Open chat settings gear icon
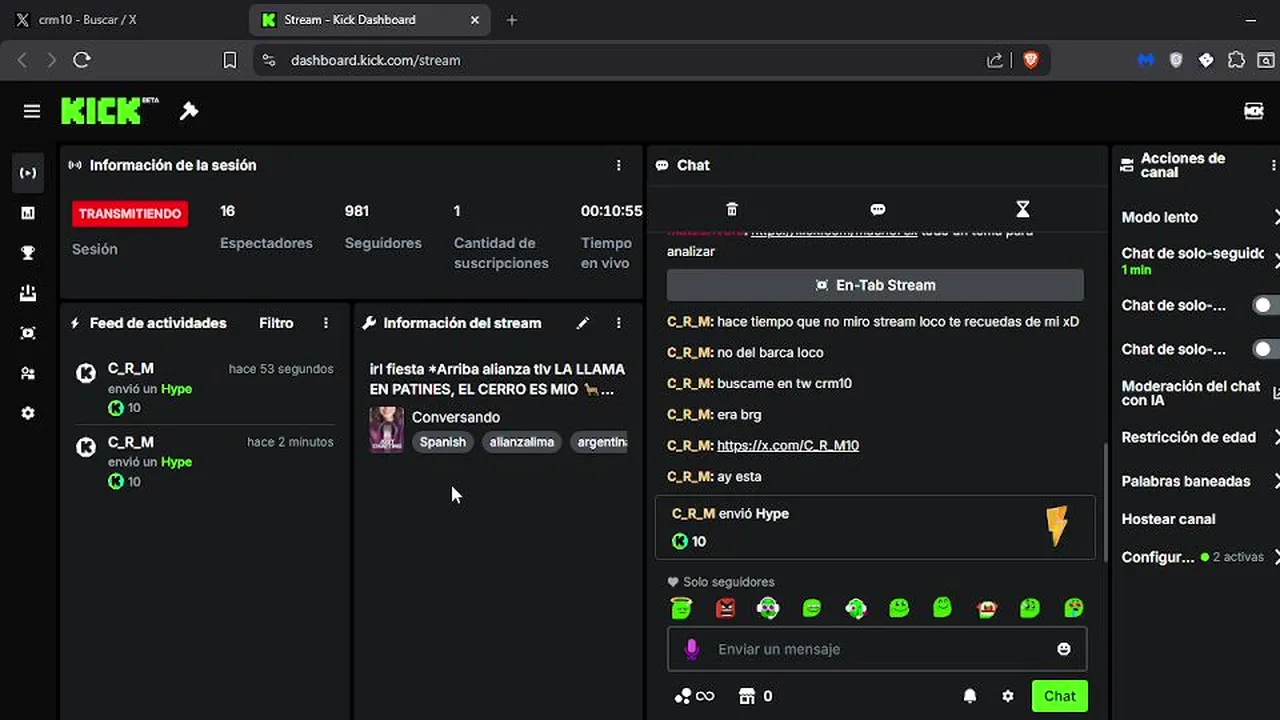Screen dimensions: 1280x720 click(x=1008, y=696)
